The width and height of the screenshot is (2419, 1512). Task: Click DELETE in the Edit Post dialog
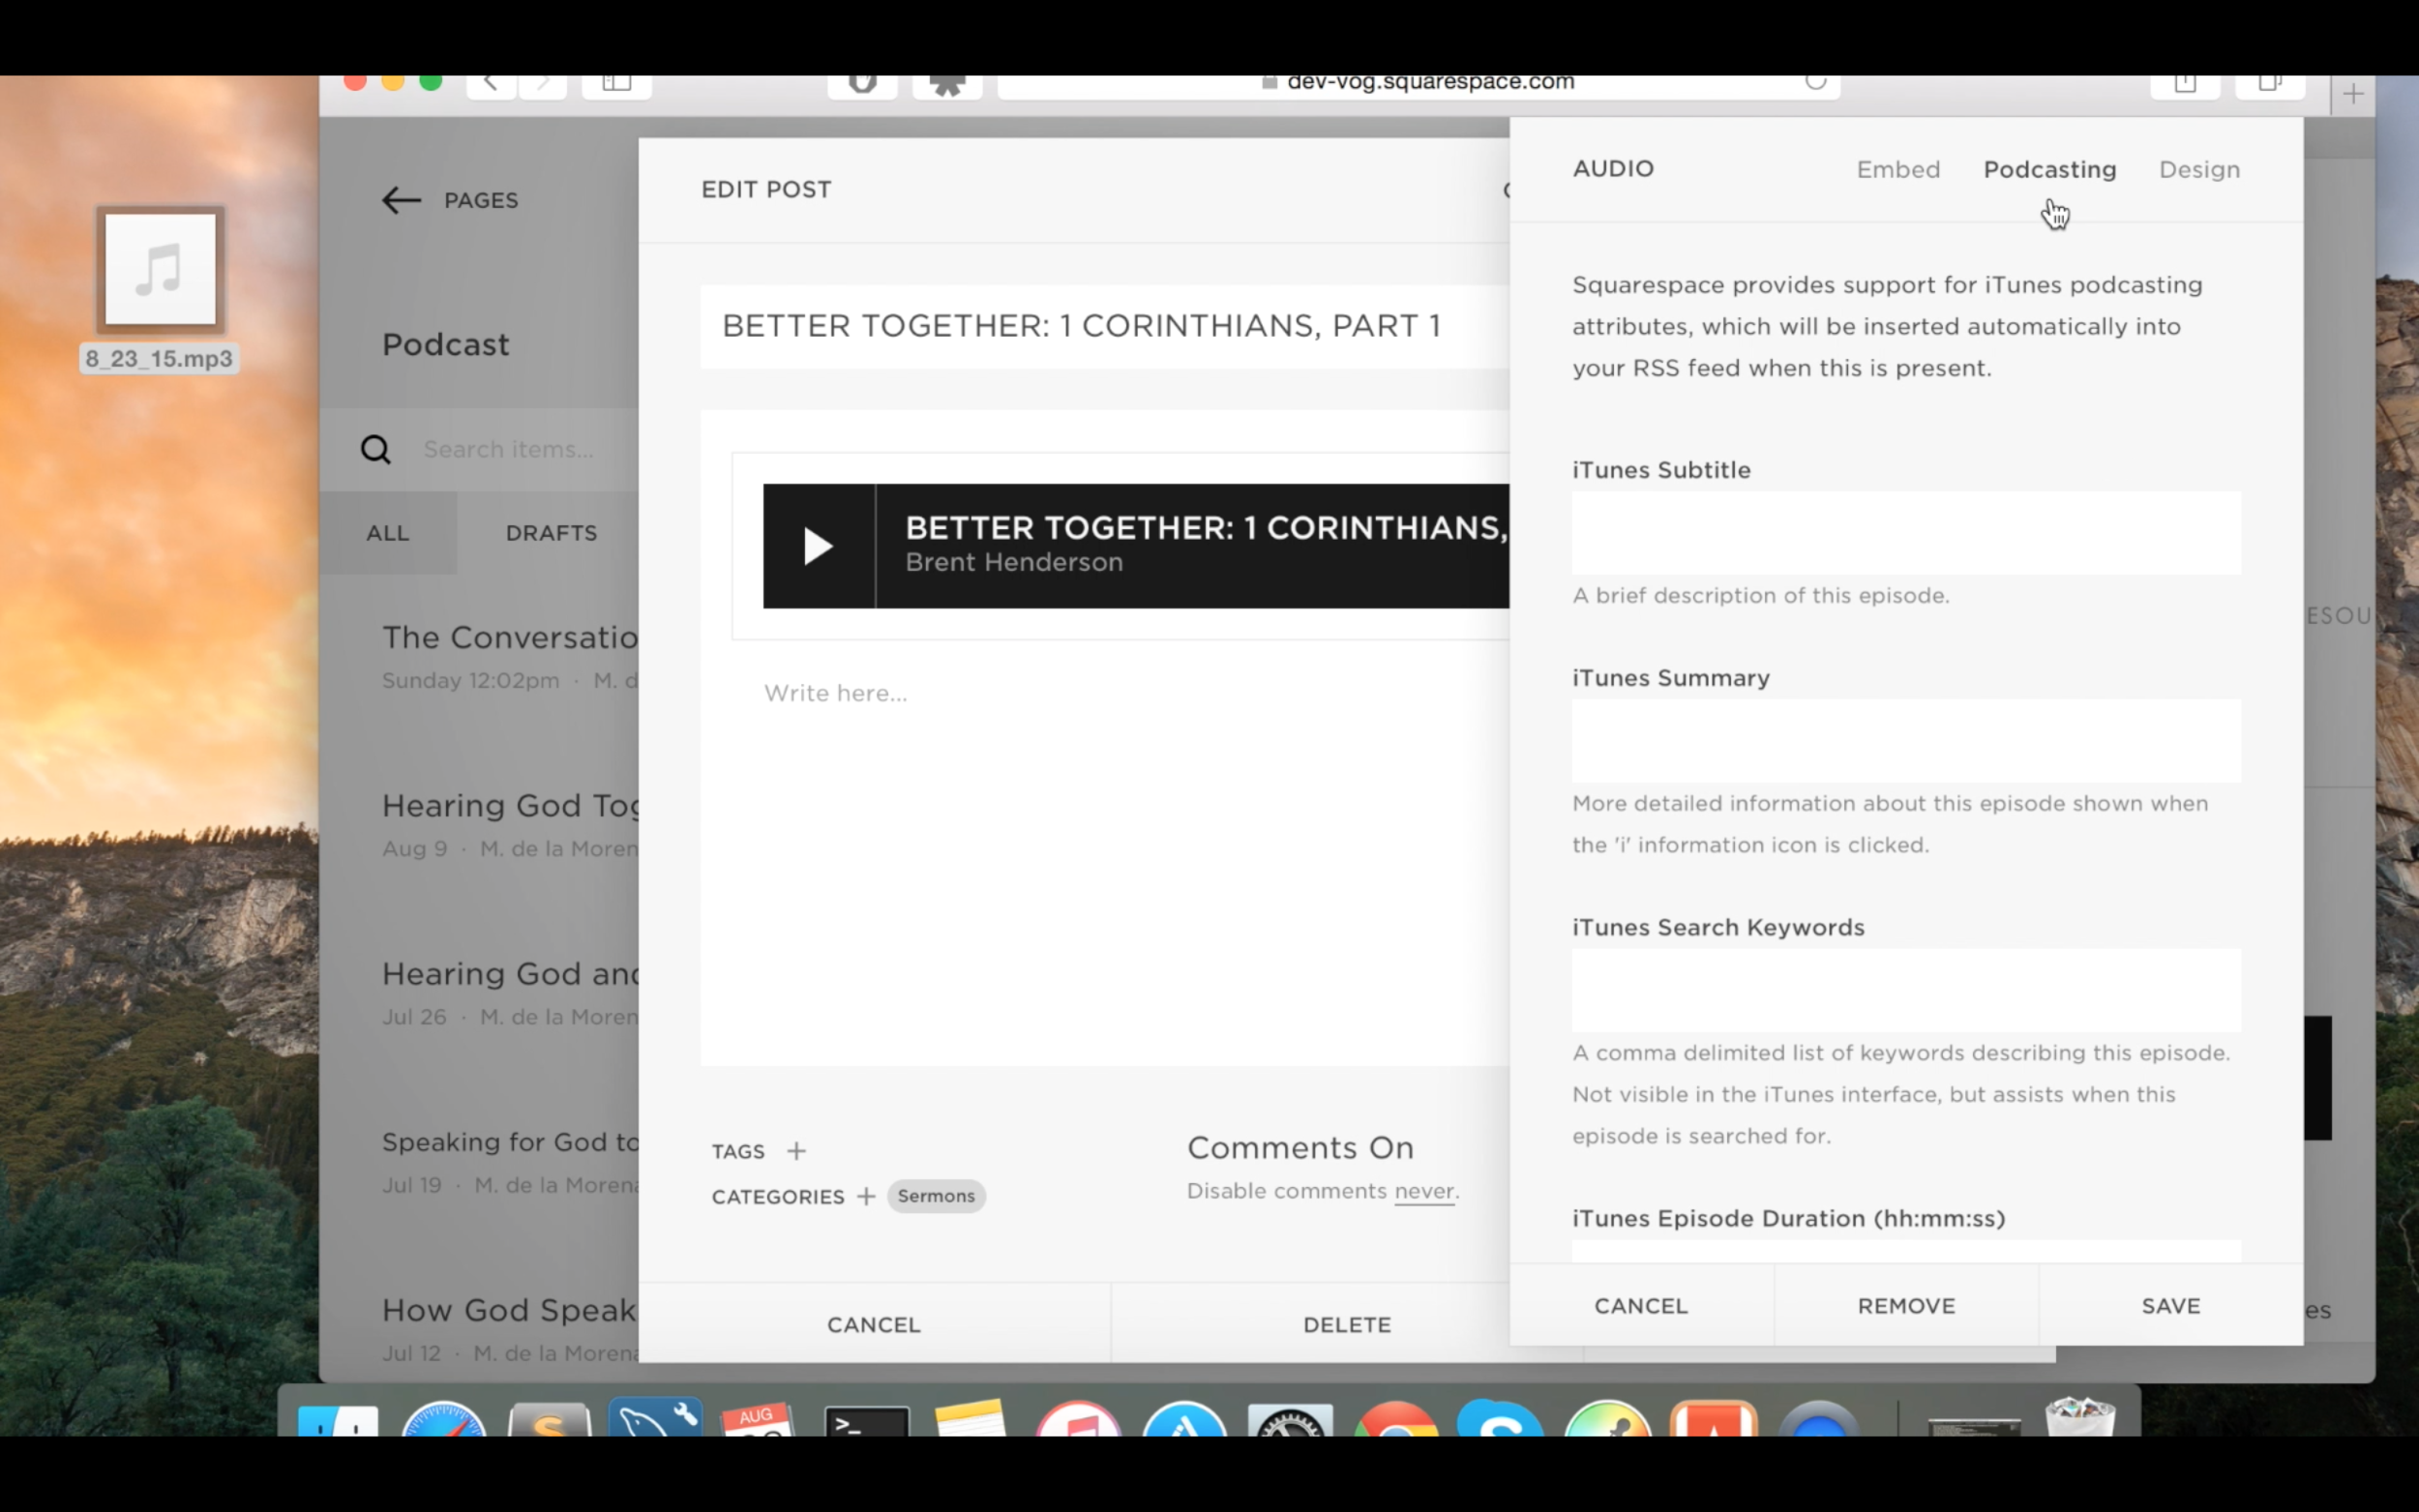click(1347, 1325)
